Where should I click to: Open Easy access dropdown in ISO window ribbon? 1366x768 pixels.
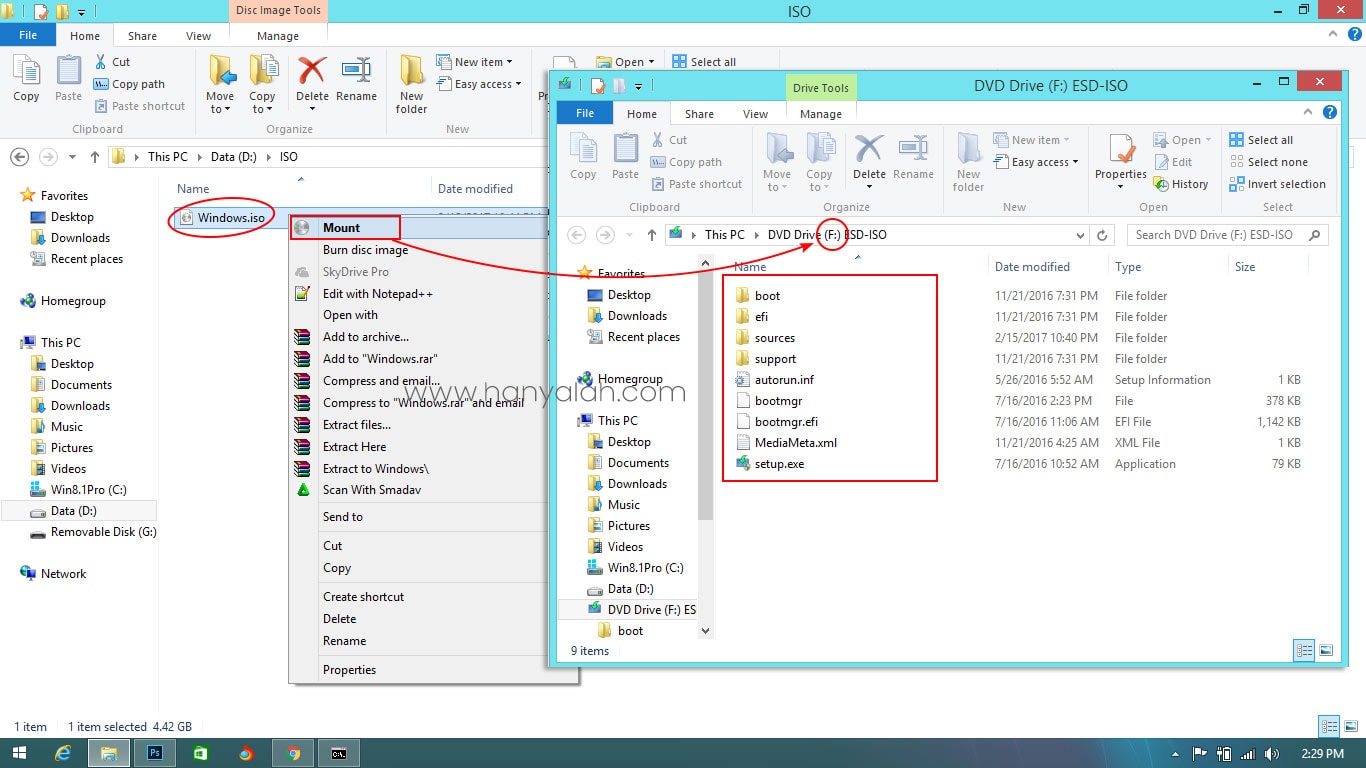(x=479, y=84)
